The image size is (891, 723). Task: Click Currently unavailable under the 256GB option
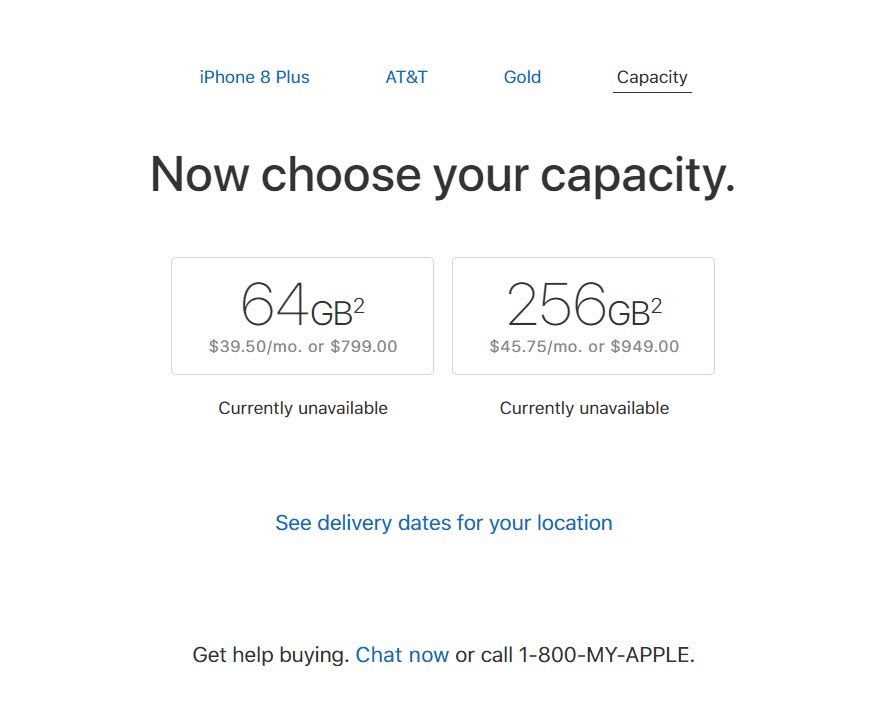[x=584, y=408]
